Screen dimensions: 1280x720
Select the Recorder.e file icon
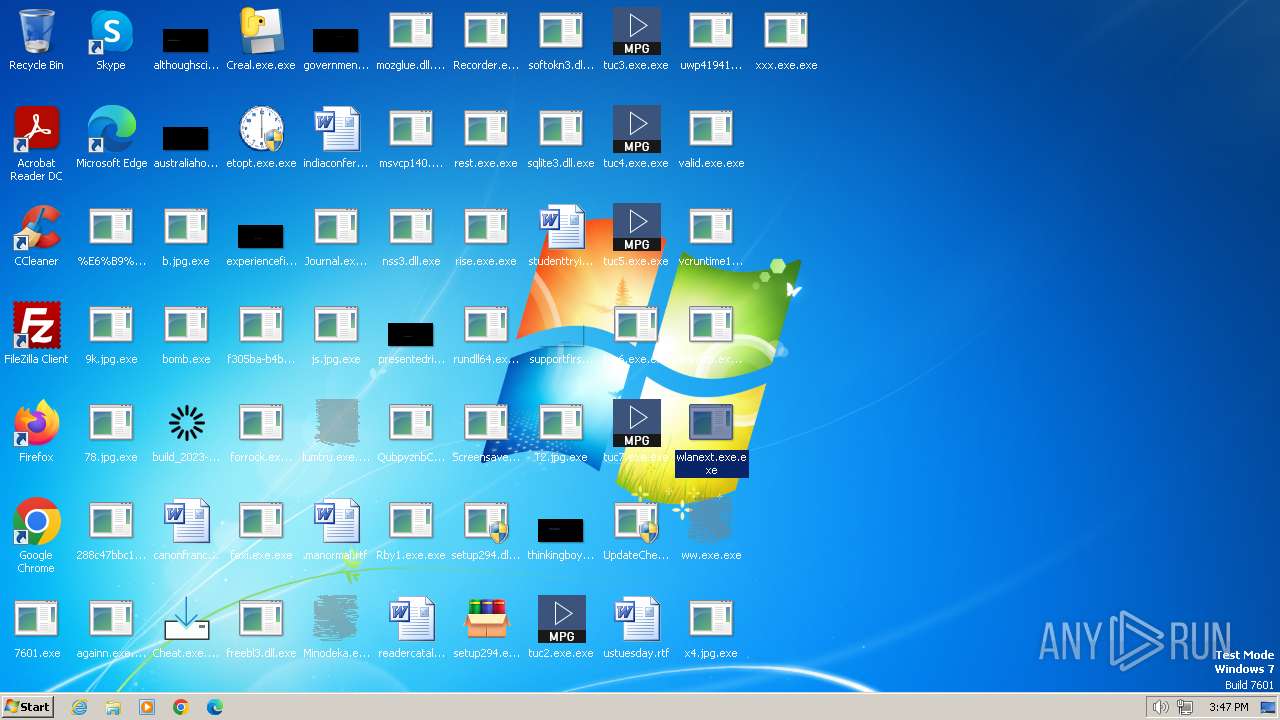click(487, 32)
